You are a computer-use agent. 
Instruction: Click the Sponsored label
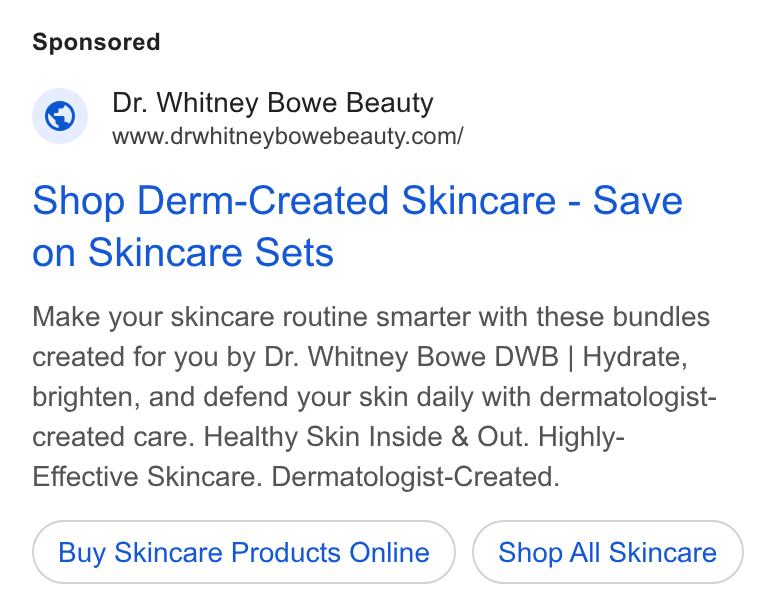coord(96,42)
